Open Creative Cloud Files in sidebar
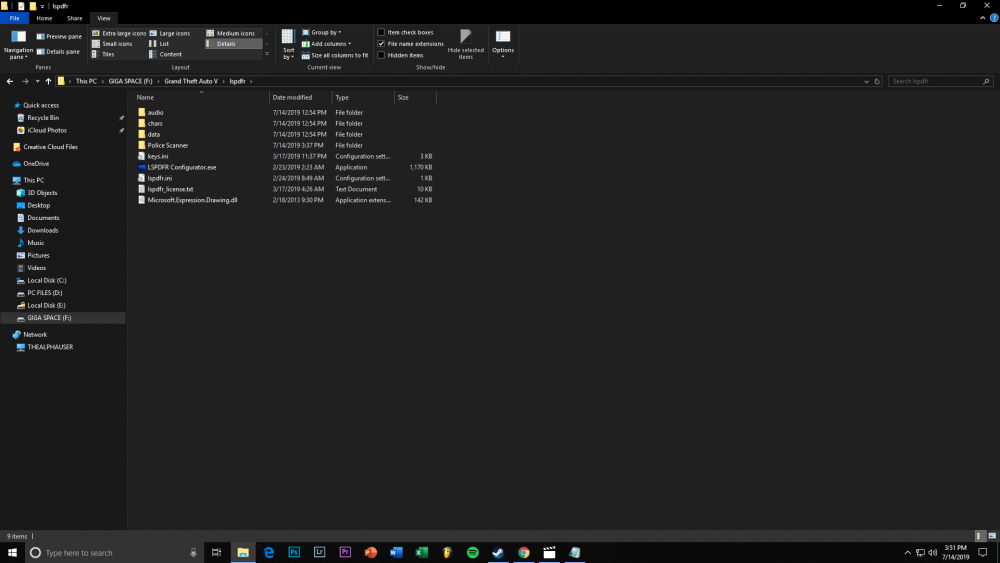Screen dimensions: 1000x563 tap(50, 147)
